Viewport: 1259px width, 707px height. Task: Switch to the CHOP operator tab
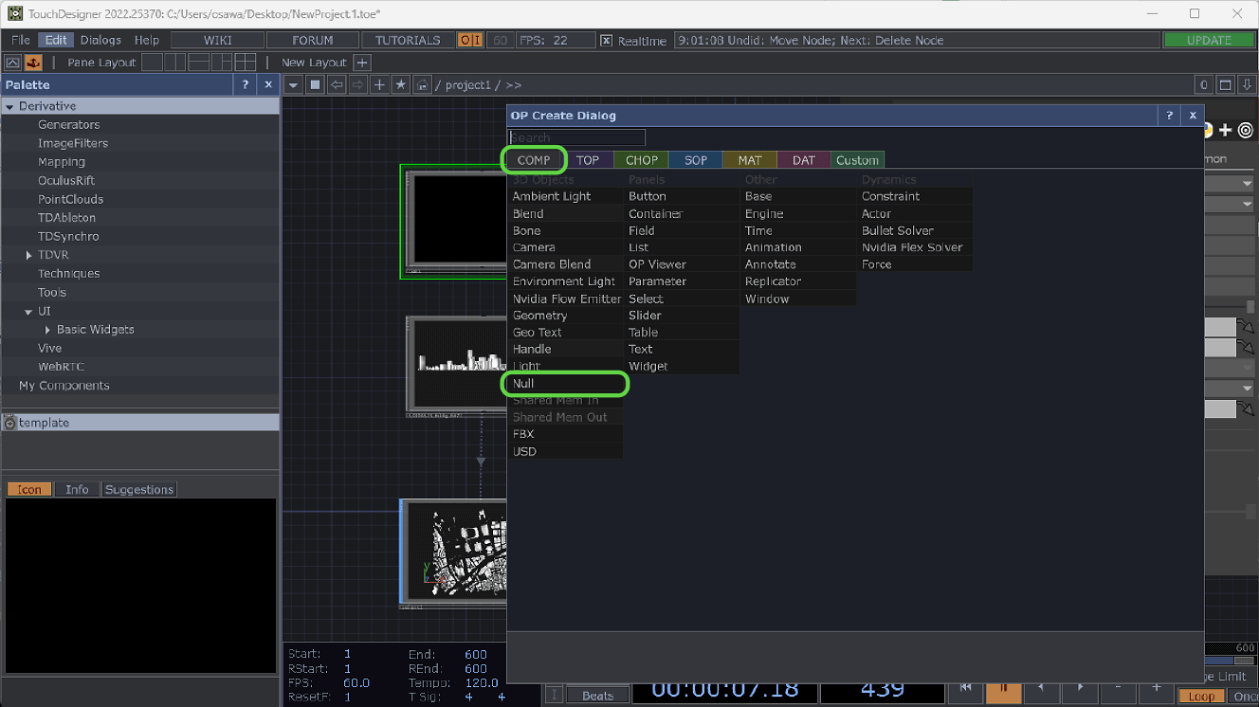click(x=642, y=160)
